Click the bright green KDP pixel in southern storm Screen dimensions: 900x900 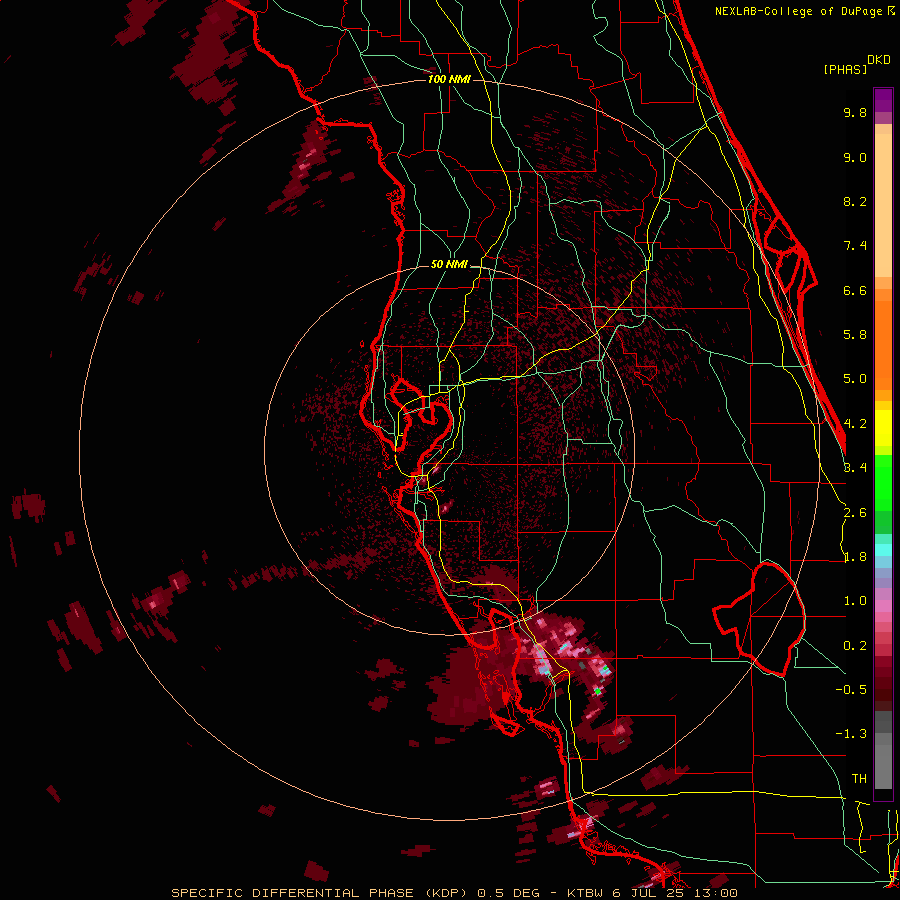coord(598,691)
